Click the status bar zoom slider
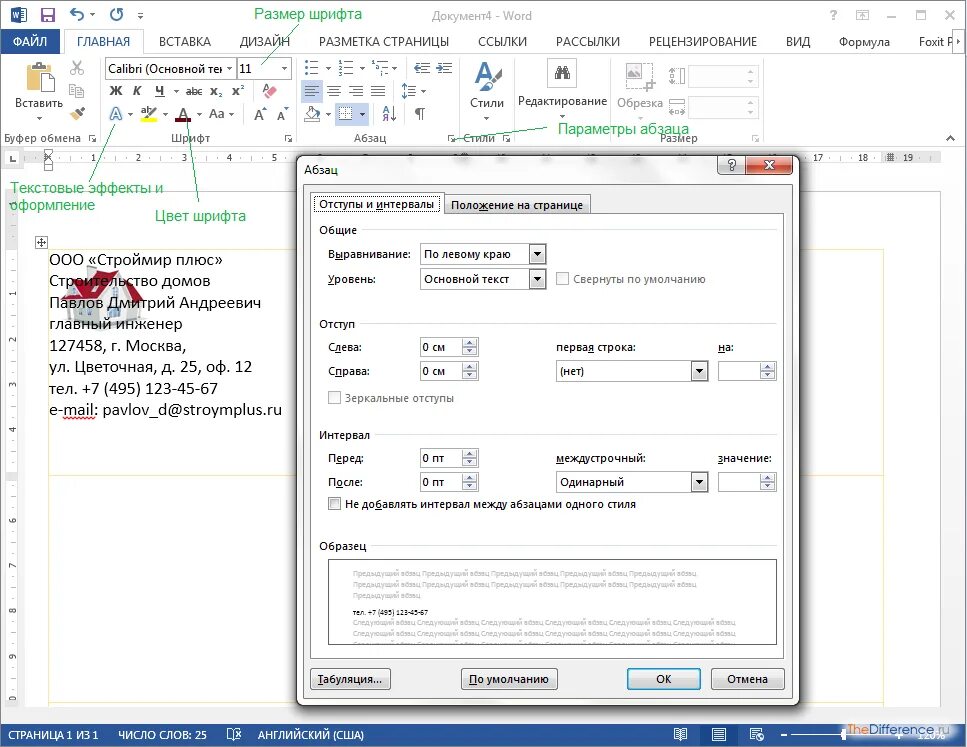Image resolution: width=967 pixels, height=747 pixels. (x=843, y=735)
